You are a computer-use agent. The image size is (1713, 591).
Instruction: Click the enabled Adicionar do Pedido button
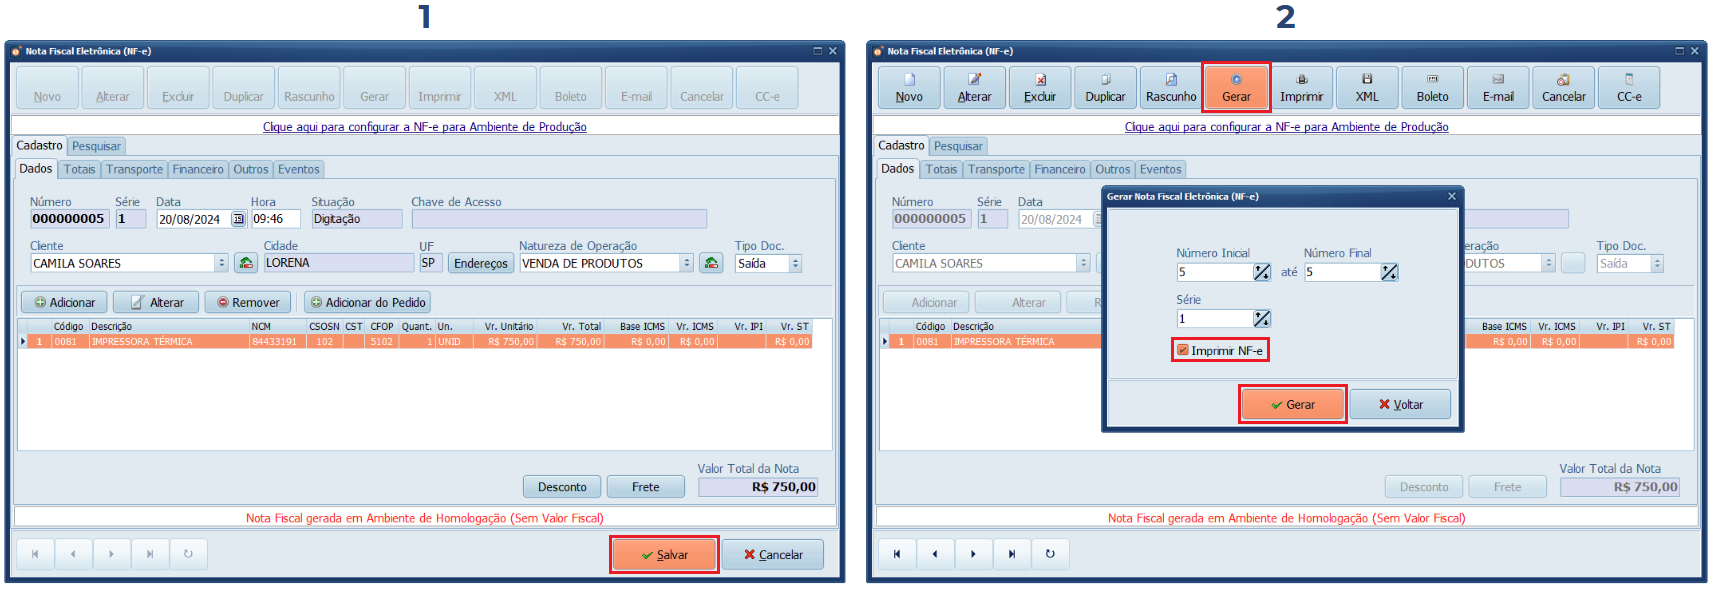(367, 303)
